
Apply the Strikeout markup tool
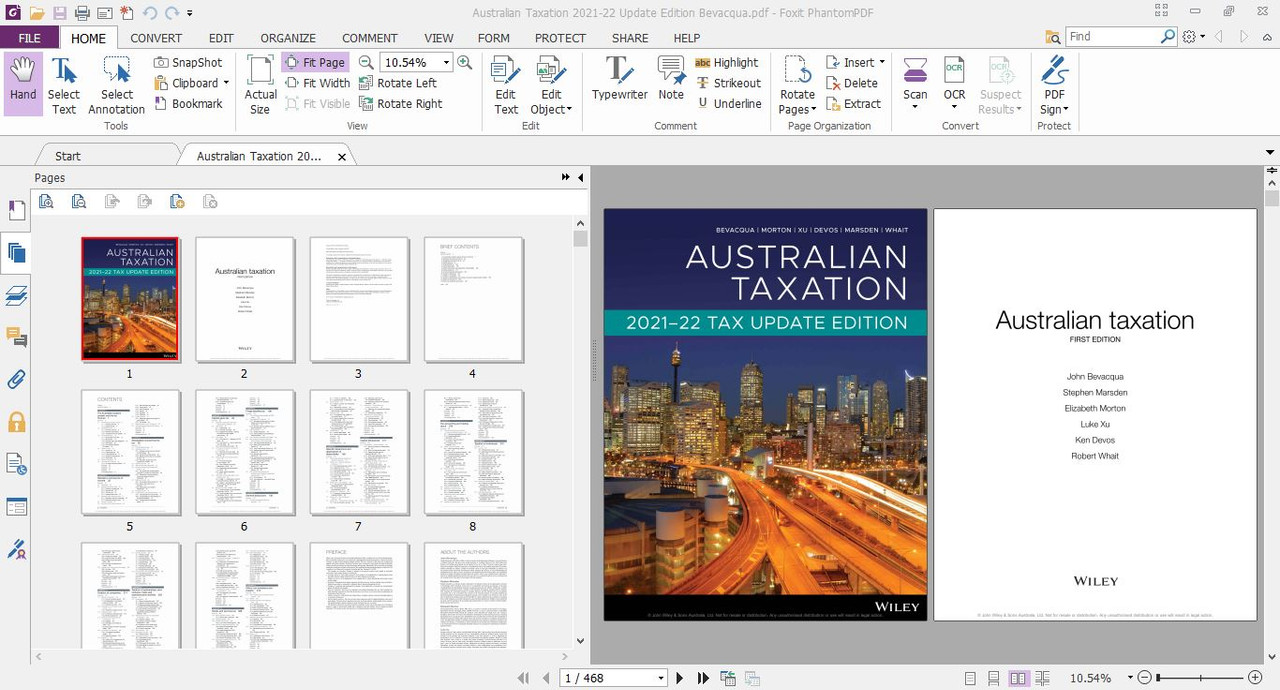(x=728, y=83)
